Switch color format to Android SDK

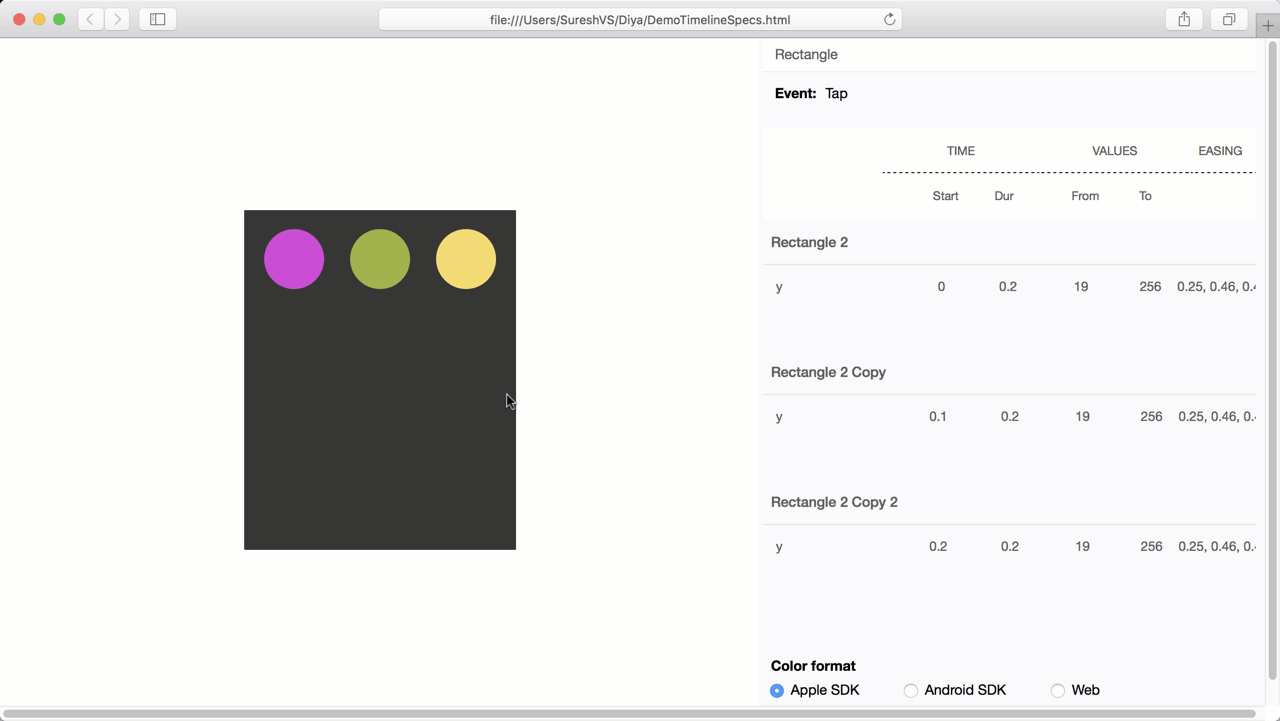pyautogui.click(x=911, y=690)
